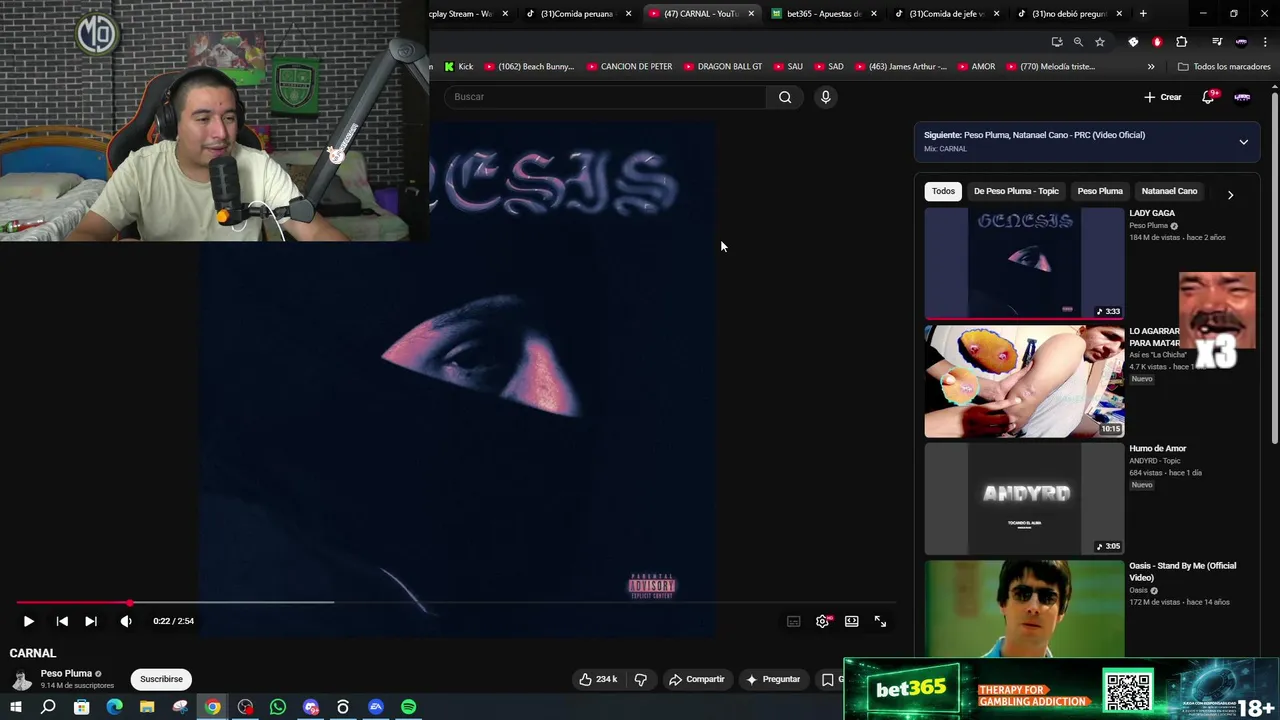Open Chrome media controls icon

tap(1217, 42)
